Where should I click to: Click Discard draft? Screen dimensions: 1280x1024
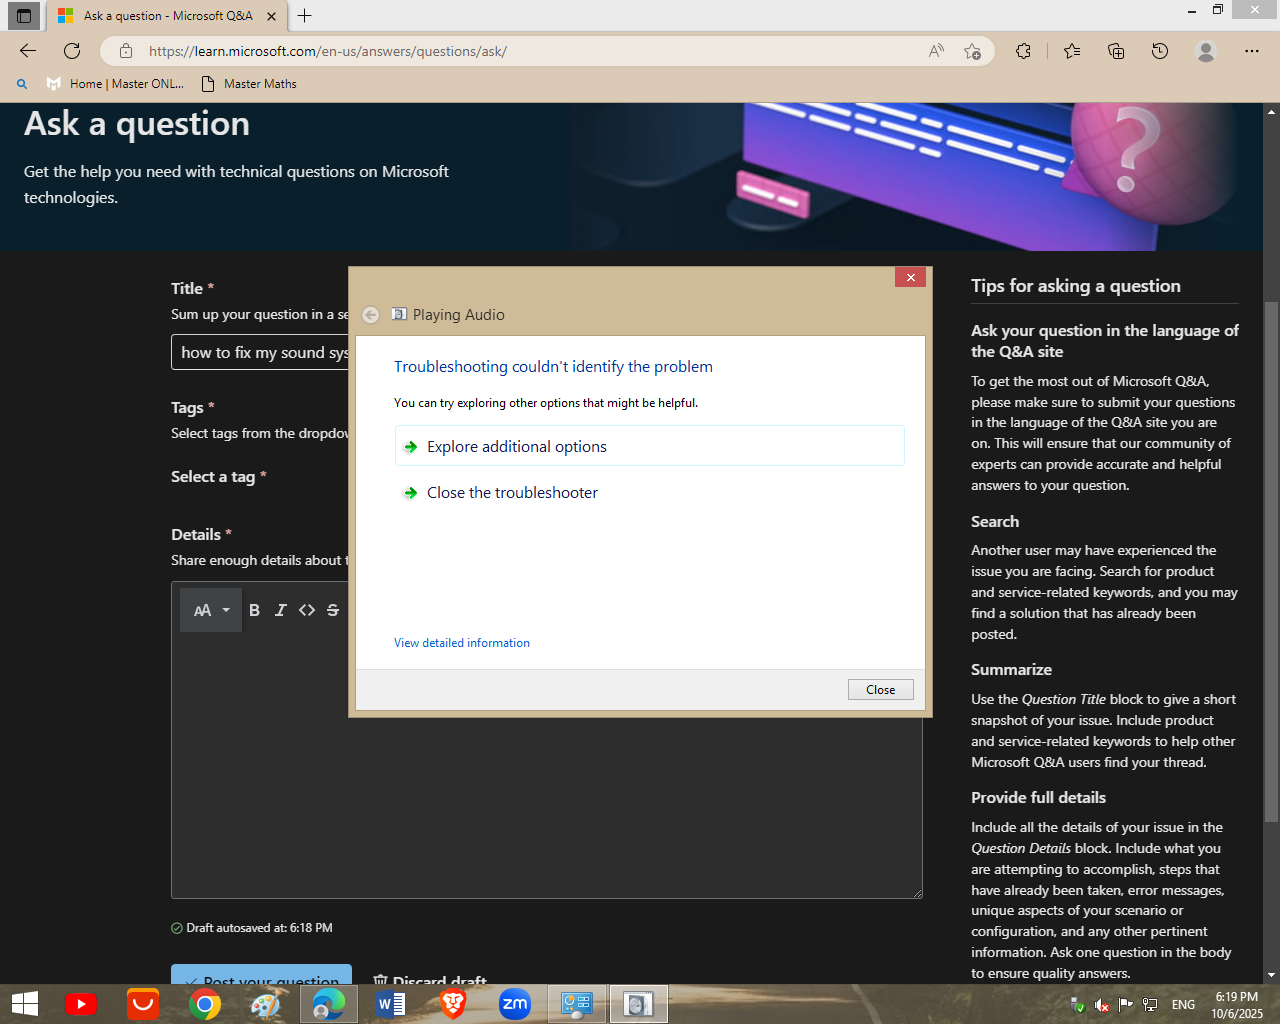(430, 980)
